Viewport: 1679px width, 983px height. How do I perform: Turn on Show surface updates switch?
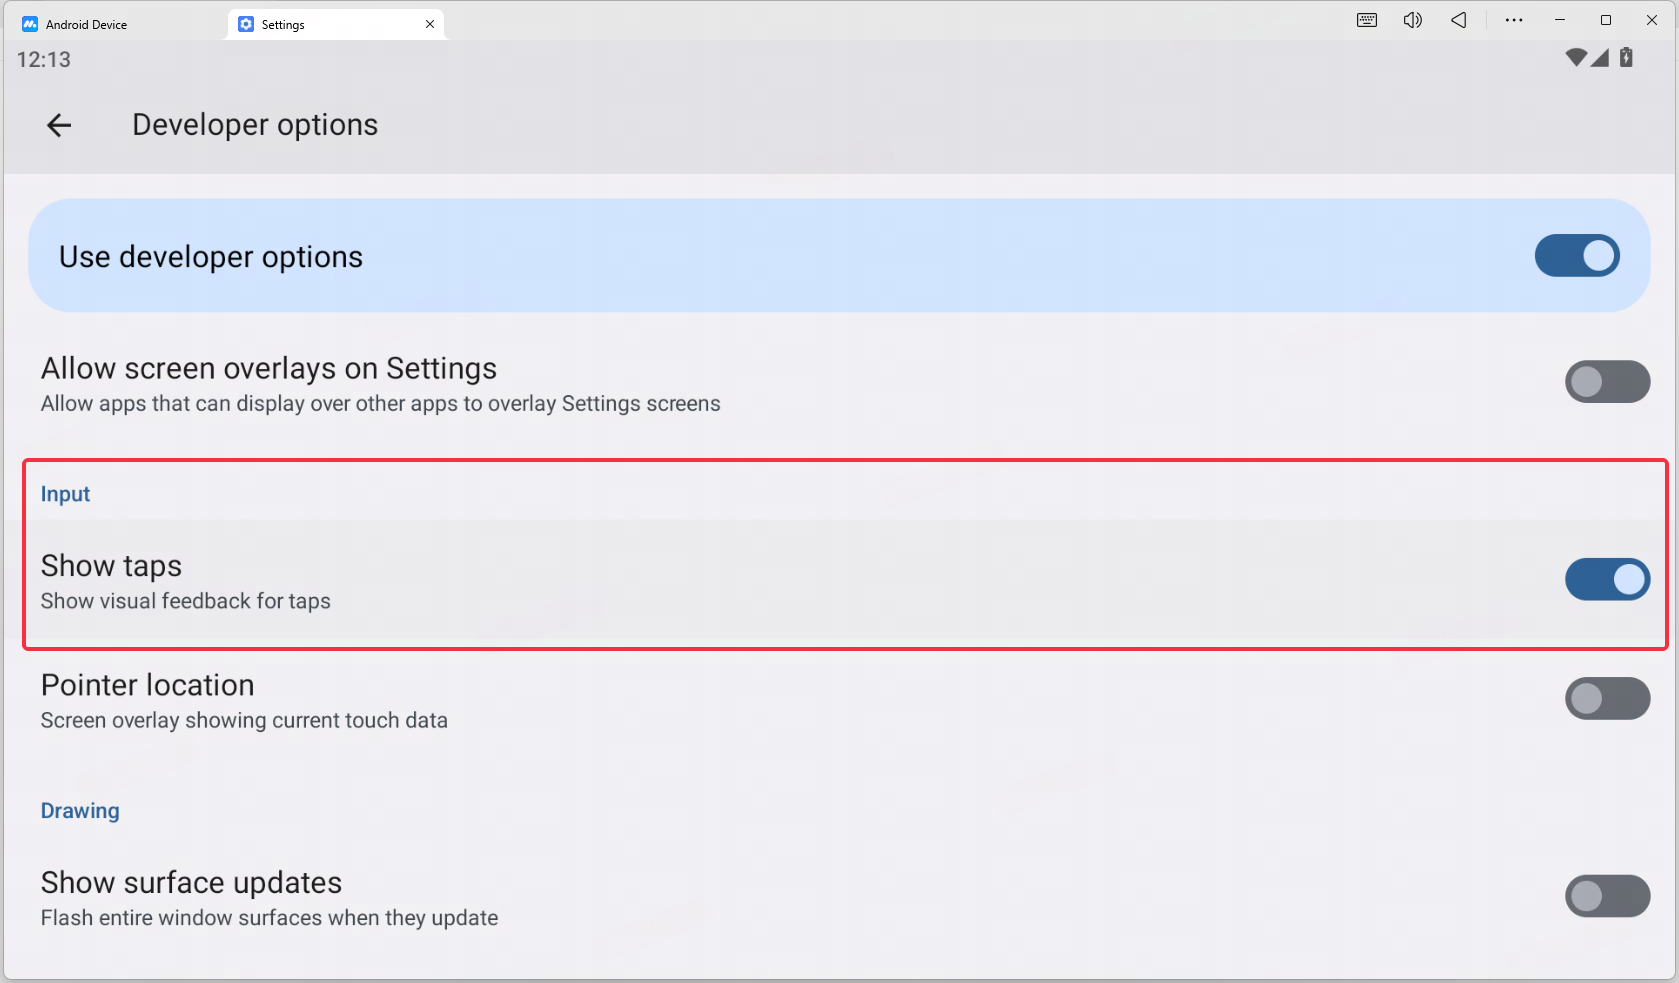(x=1607, y=897)
